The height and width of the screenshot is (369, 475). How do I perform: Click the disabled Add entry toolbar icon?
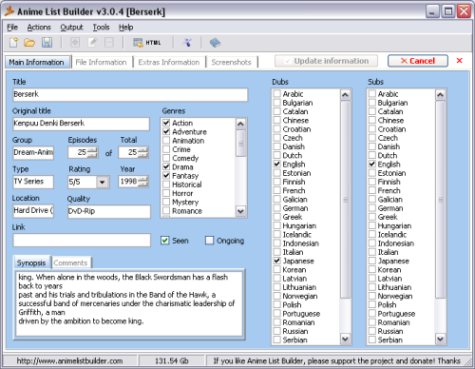75,42
